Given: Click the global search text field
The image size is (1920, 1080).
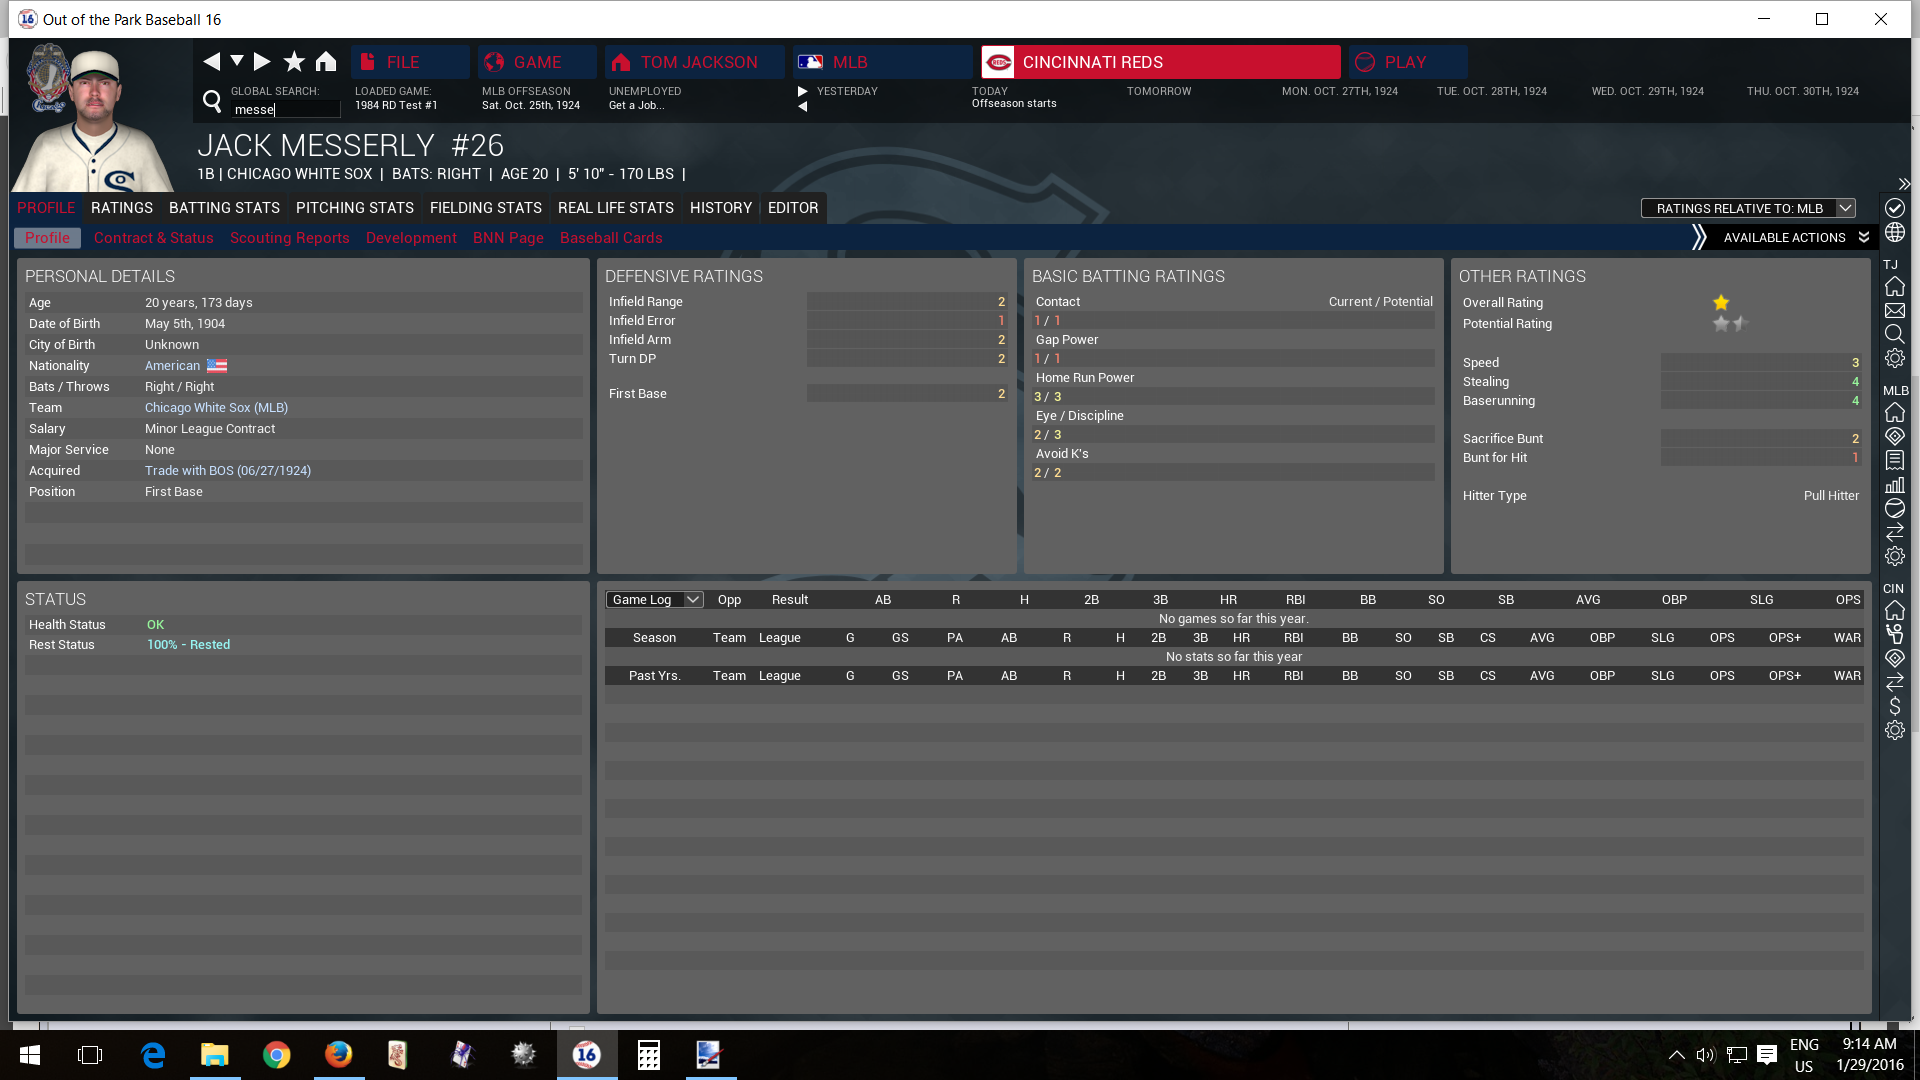Looking at the screenshot, I should (x=286, y=109).
